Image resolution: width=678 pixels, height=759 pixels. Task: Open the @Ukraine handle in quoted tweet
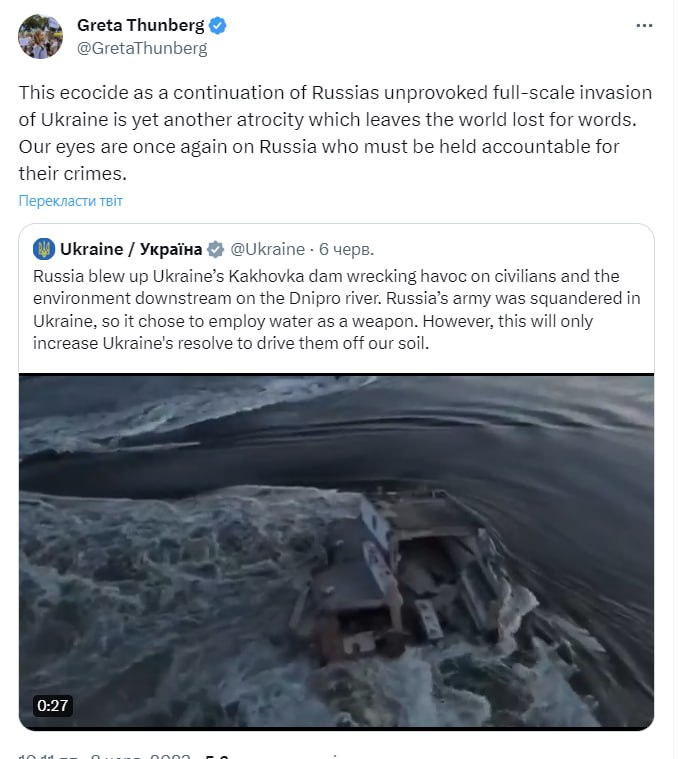[x=267, y=249]
